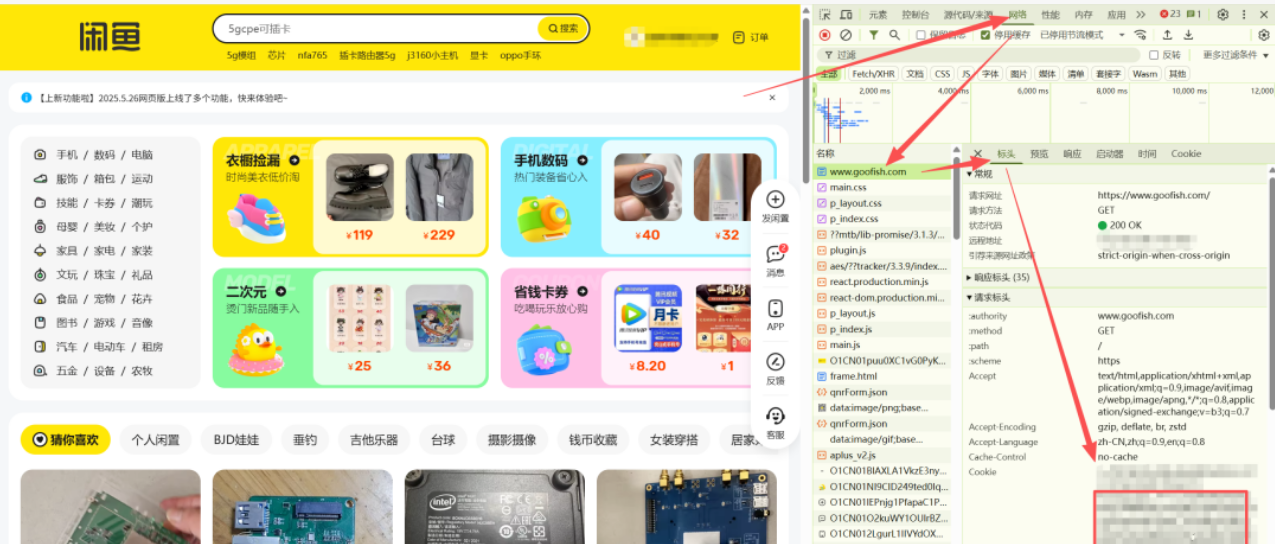Click the import HAR upload icon
The image size is (1275, 544).
point(1167,35)
